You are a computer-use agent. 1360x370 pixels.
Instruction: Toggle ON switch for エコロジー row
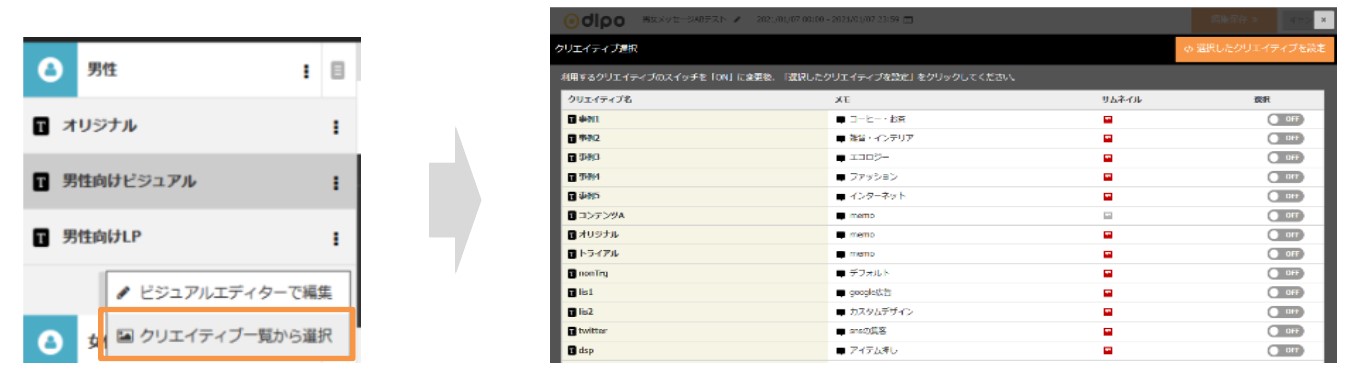(1285, 158)
